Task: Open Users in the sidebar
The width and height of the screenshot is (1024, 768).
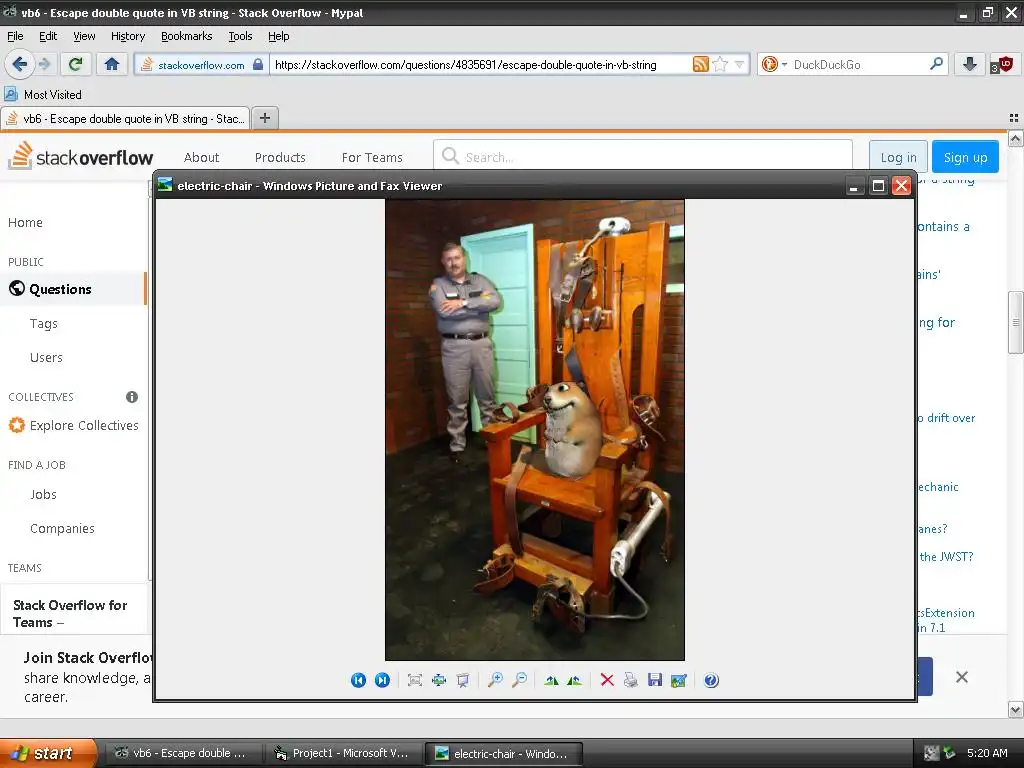Action: tap(46, 357)
